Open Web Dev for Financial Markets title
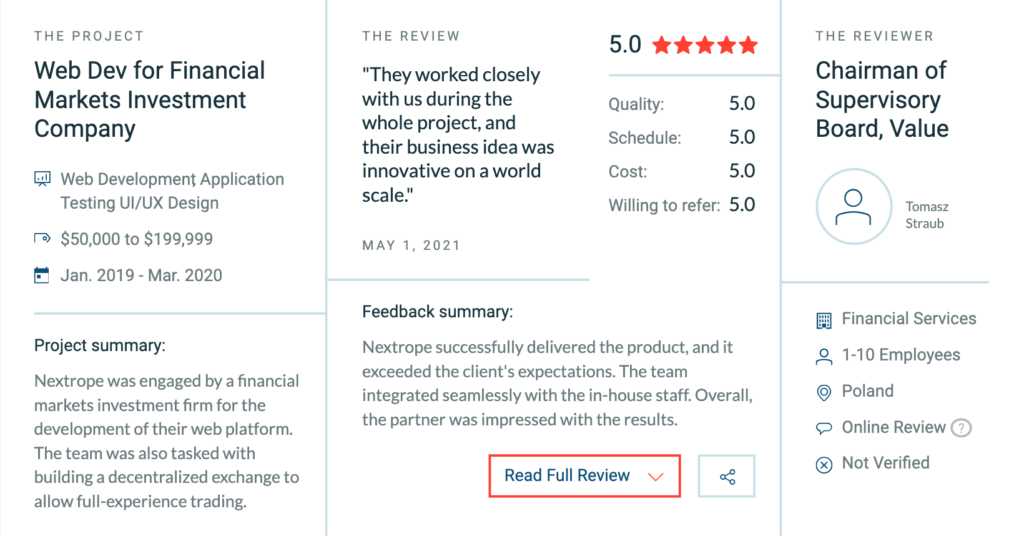 pos(150,99)
